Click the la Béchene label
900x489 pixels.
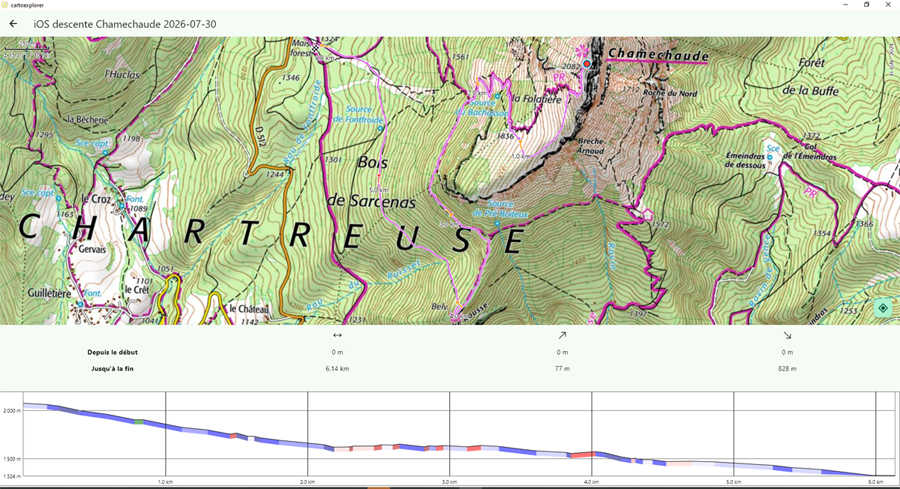point(87,119)
